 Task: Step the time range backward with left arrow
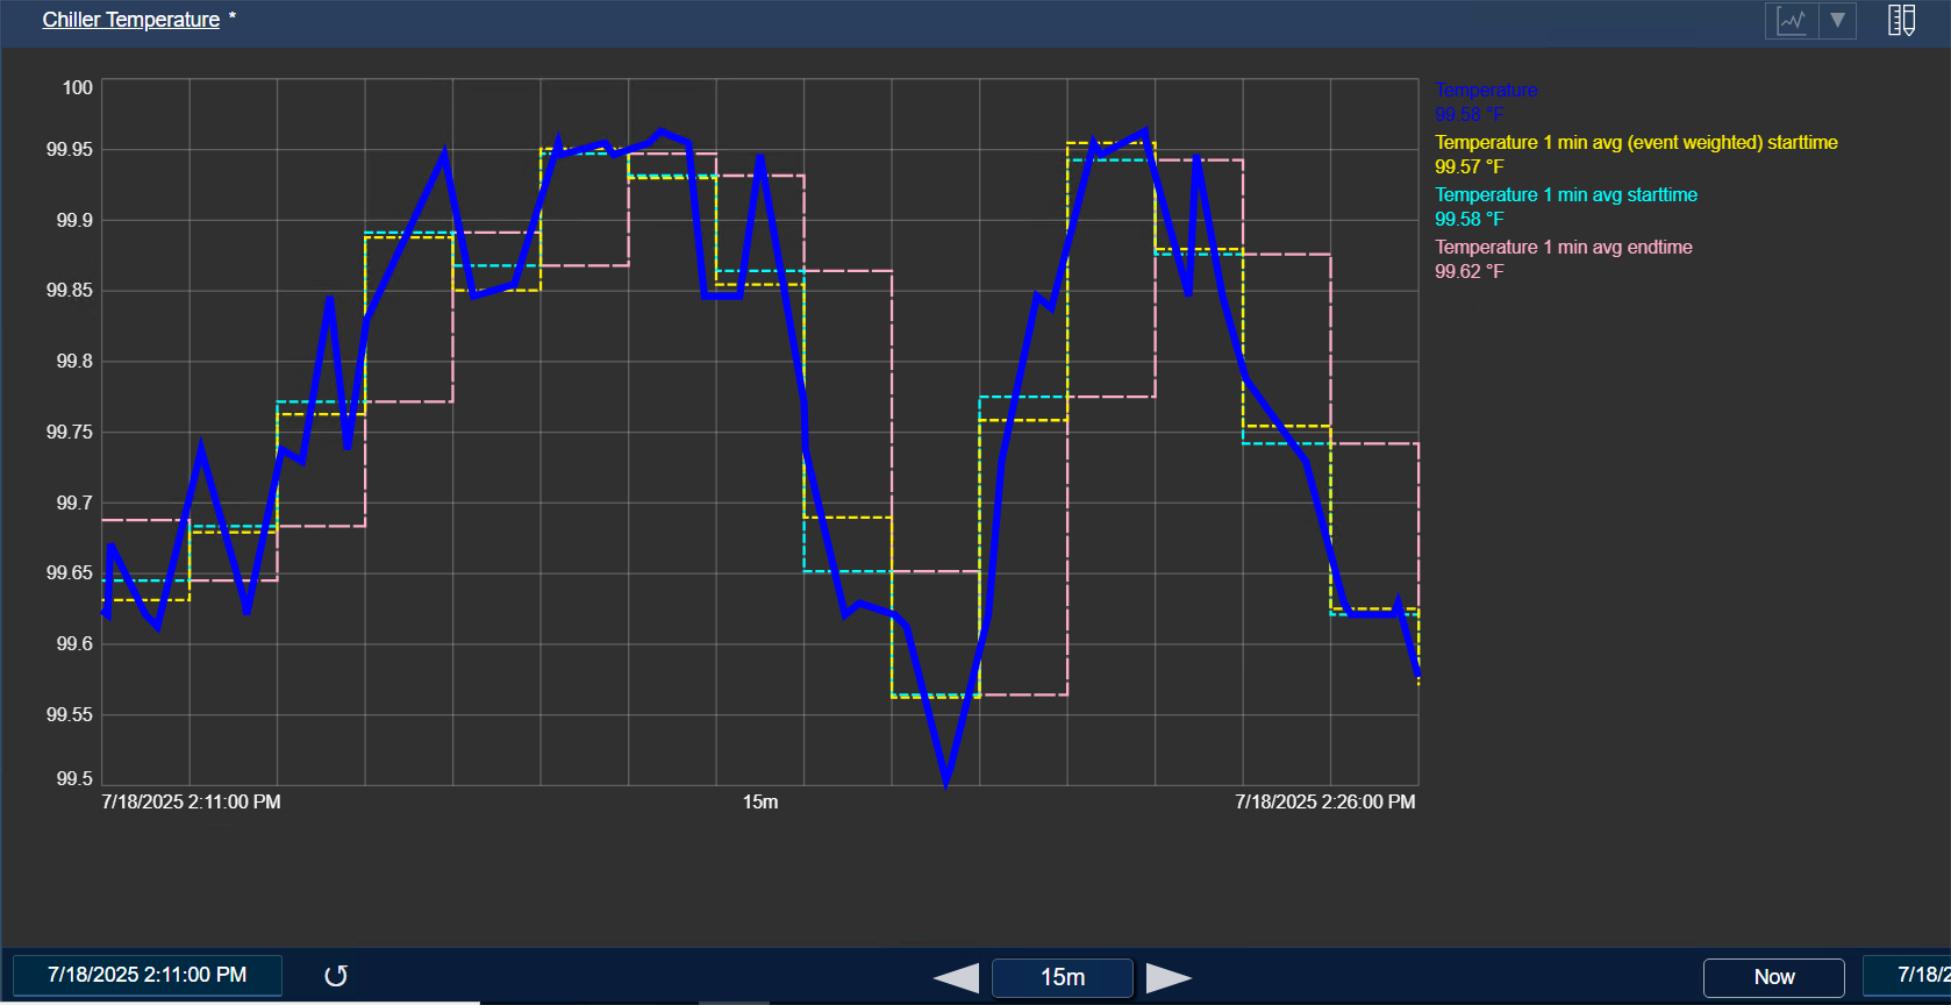click(956, 978)
